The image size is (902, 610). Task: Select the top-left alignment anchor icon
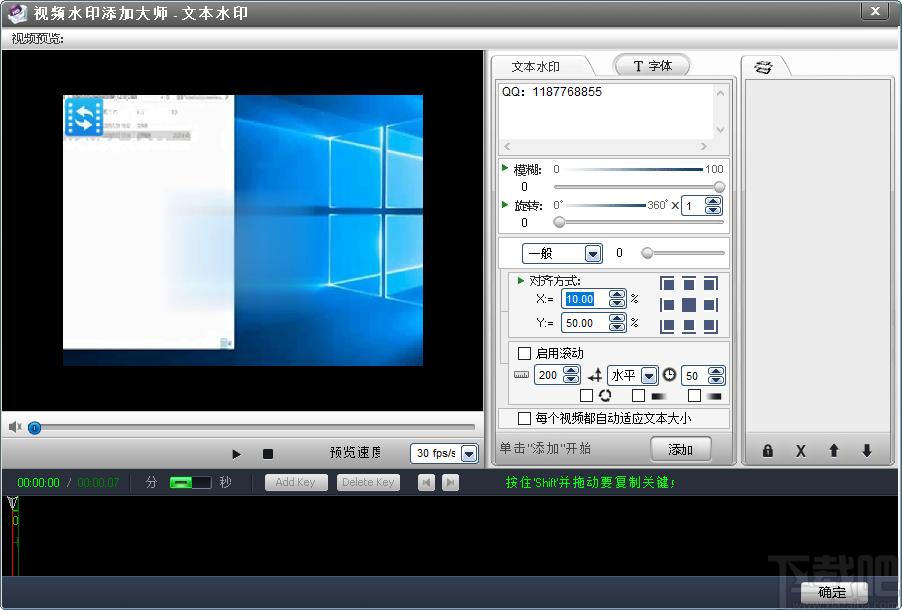[667, 284]
